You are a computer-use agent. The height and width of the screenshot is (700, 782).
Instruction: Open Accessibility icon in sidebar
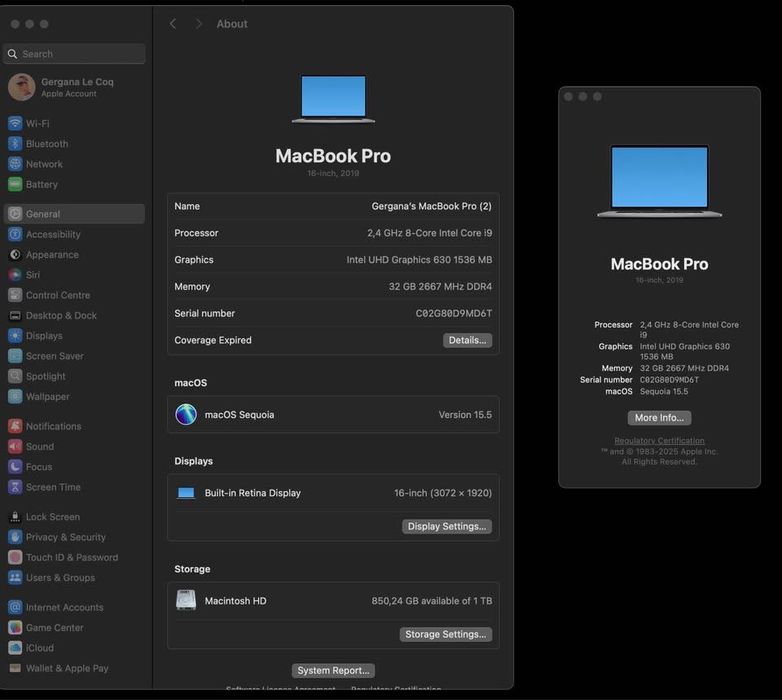point(15,234)
